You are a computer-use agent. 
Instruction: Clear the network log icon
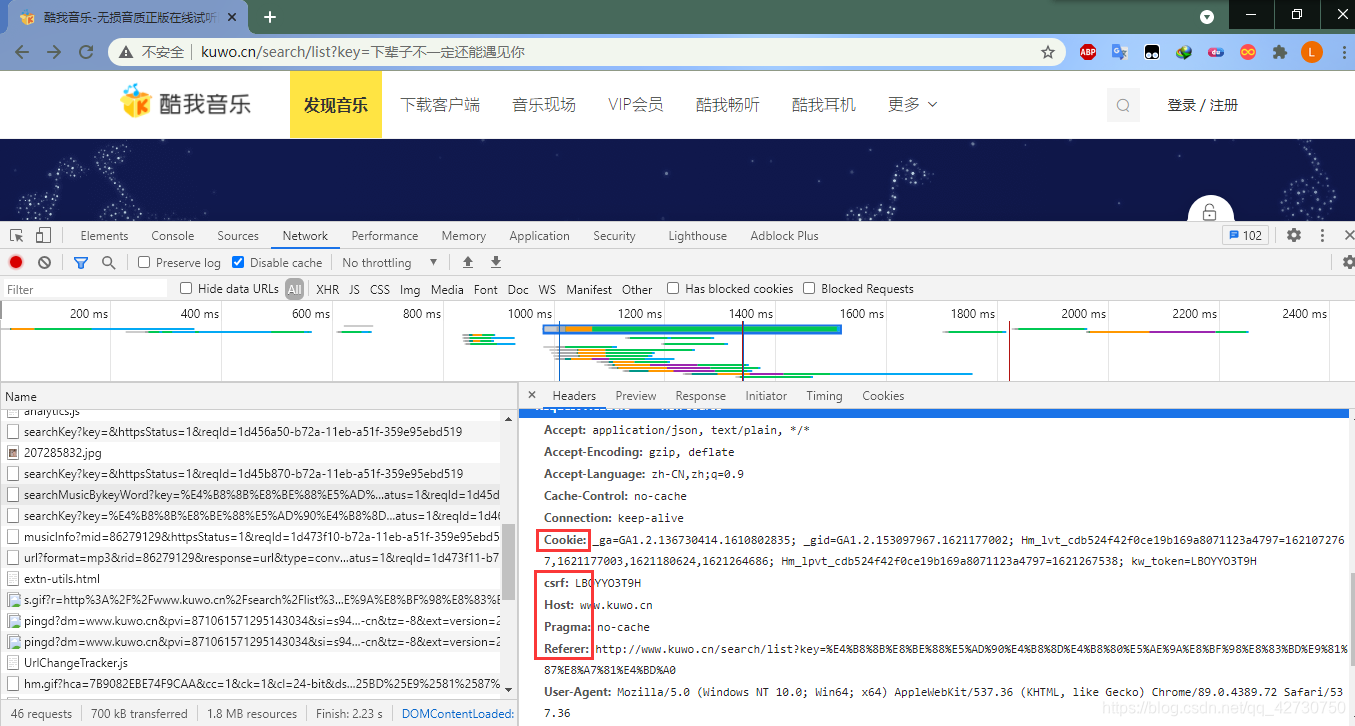click(44, 262)
